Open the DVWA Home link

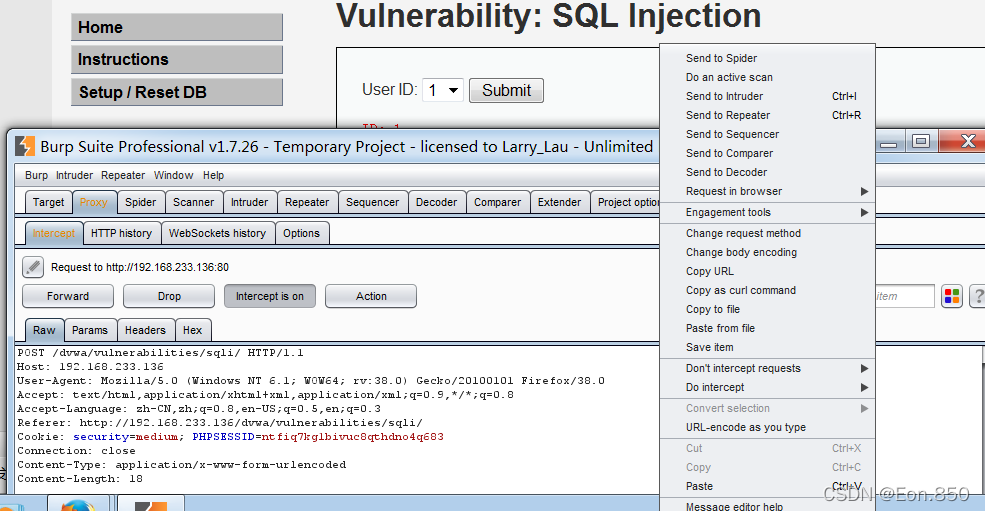[x=177, y=27]
